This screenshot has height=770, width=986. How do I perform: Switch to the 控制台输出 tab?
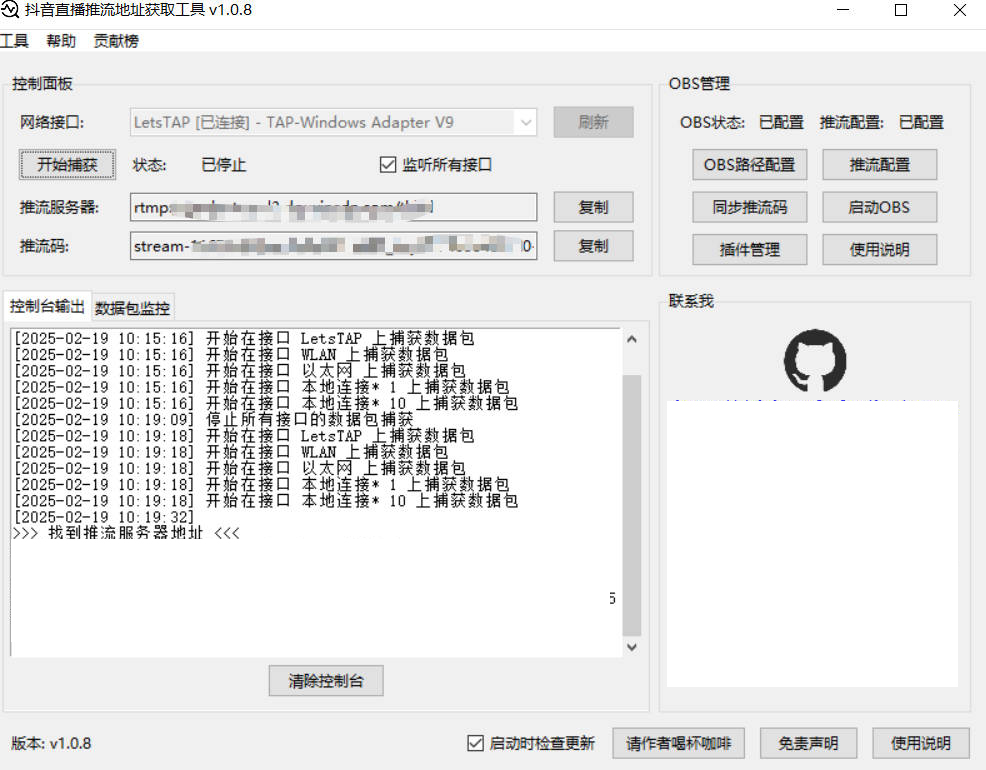click(x=47, y=306)
